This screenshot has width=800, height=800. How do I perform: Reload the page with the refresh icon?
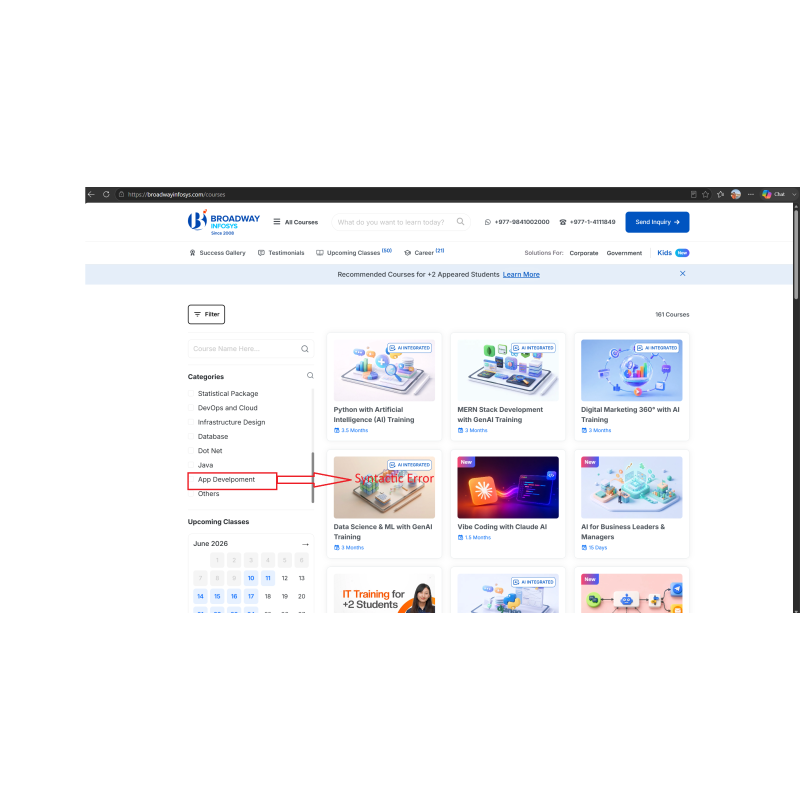click(106, 194)
